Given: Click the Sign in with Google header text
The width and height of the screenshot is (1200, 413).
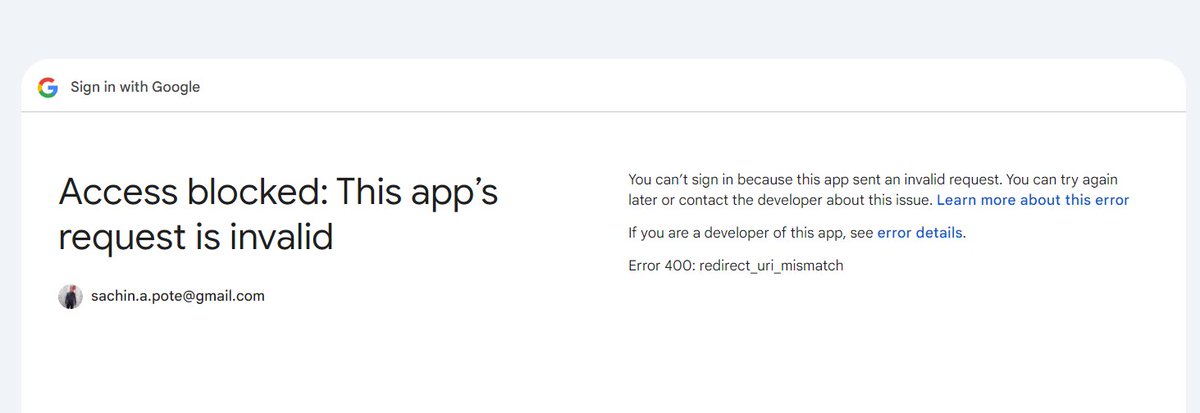Looking at the screenshot, I should point(135,87).
